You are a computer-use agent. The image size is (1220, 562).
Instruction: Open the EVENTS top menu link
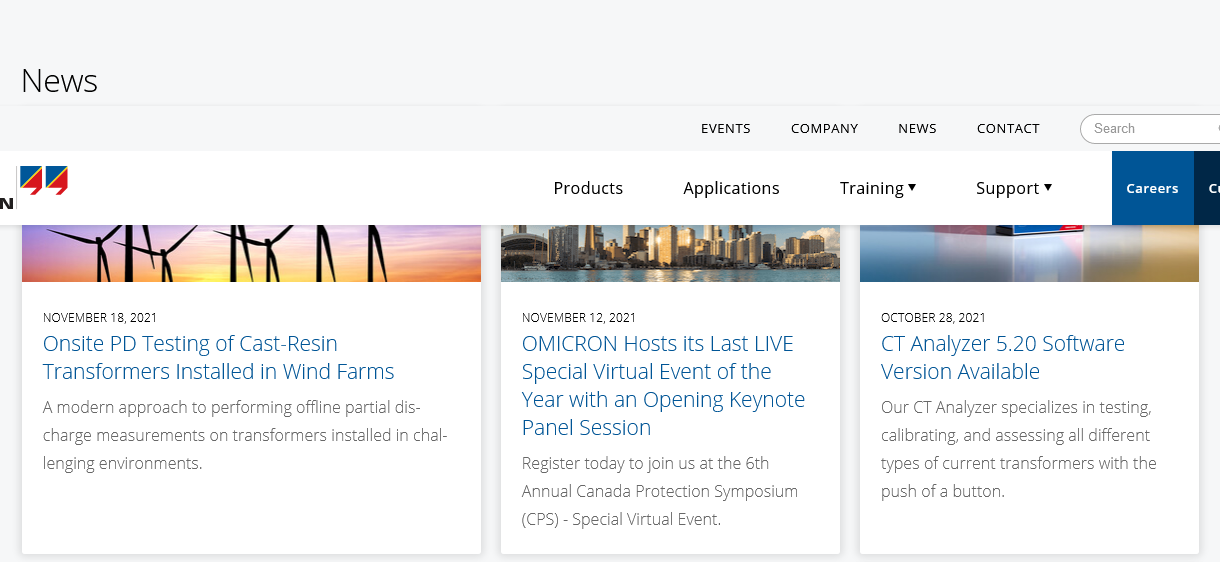pyautogui.click(x=725, y=128)
